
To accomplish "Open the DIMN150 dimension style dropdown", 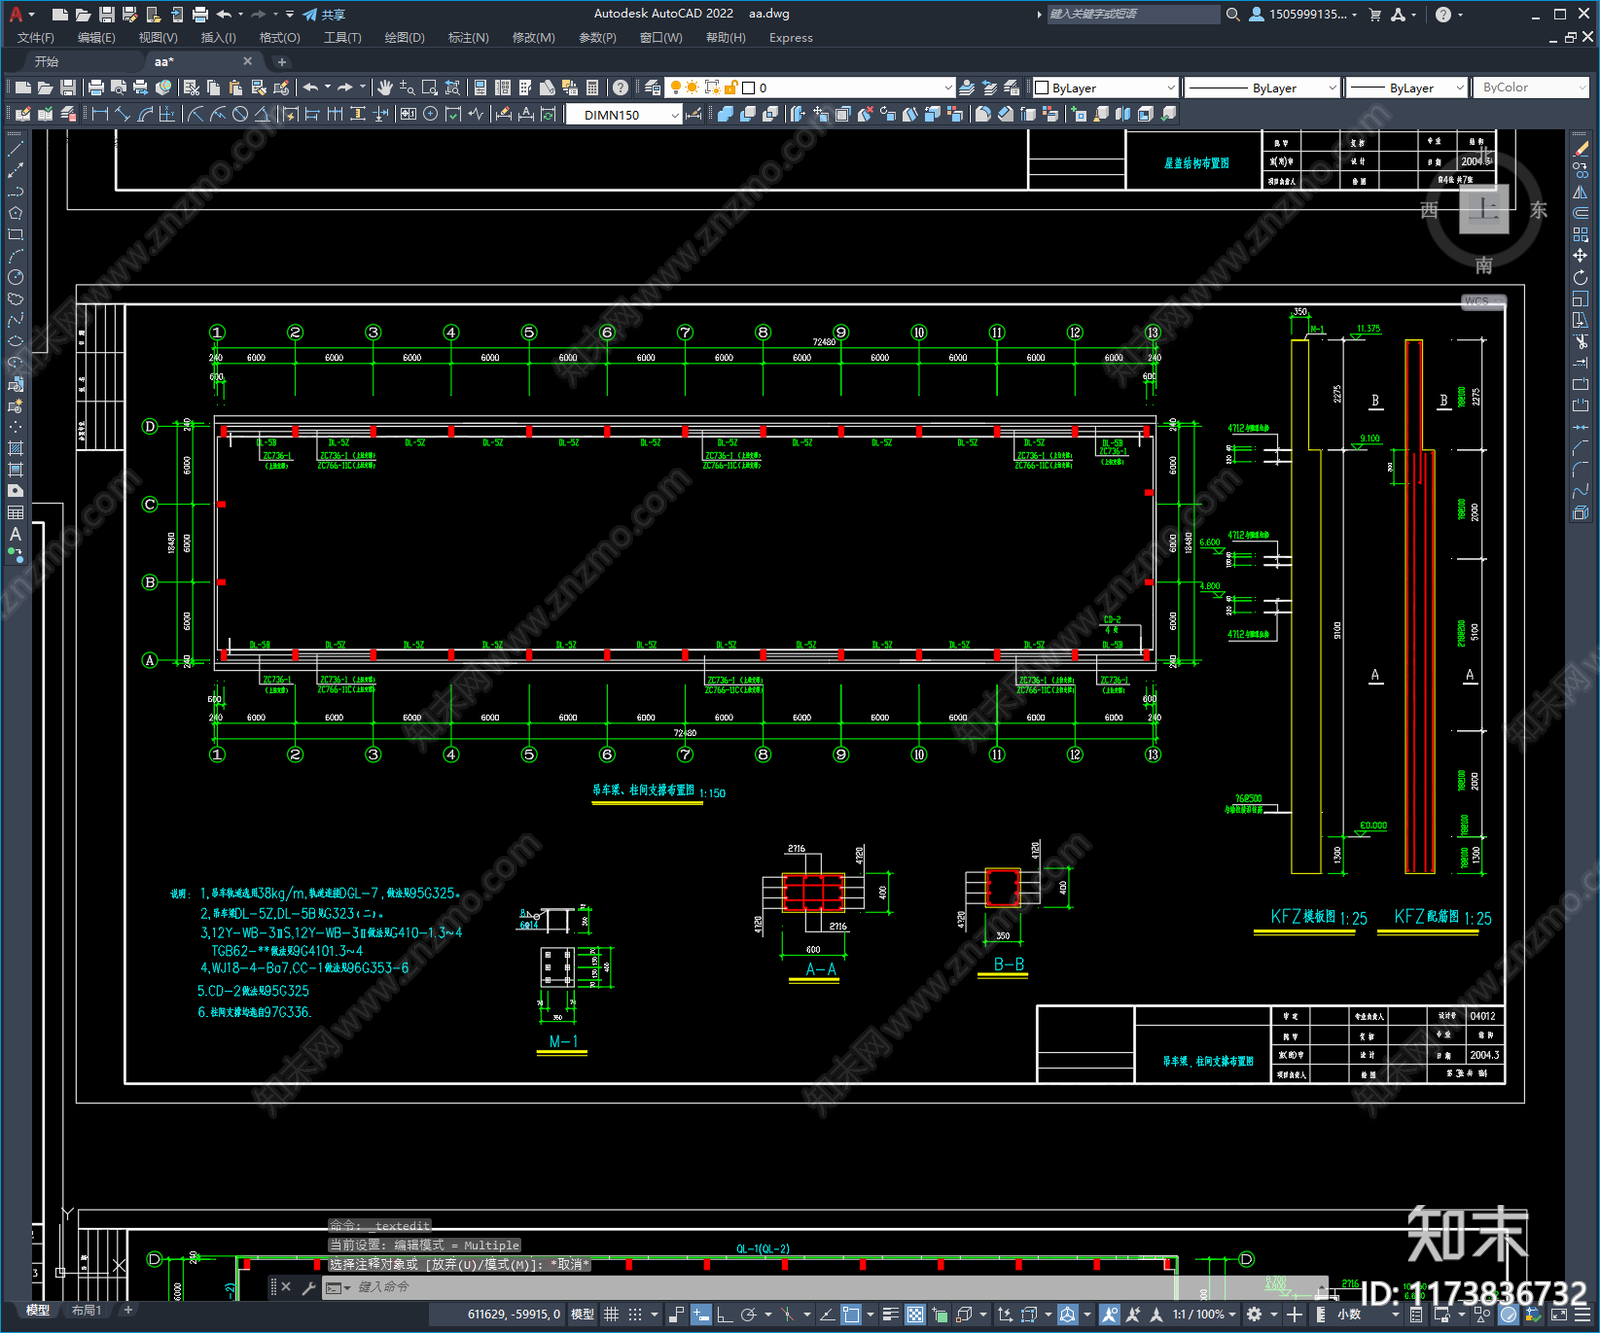I will point(624,115).
